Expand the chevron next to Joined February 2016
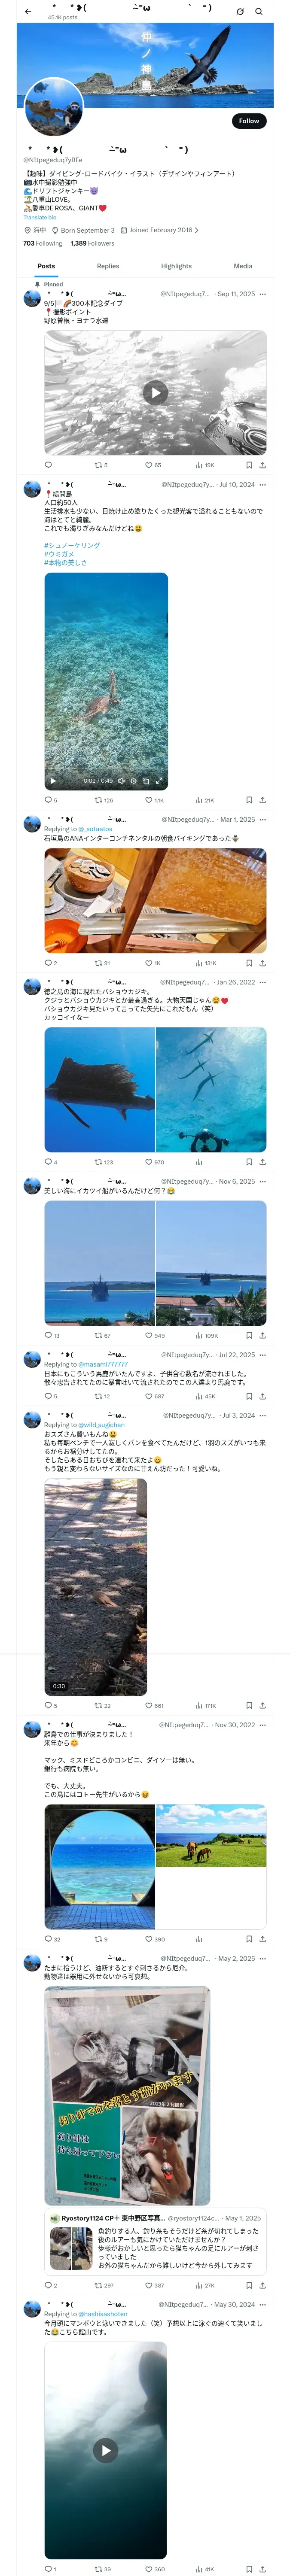The width and height of the screenshot is (290, 2576). click(x=197, y=230)
